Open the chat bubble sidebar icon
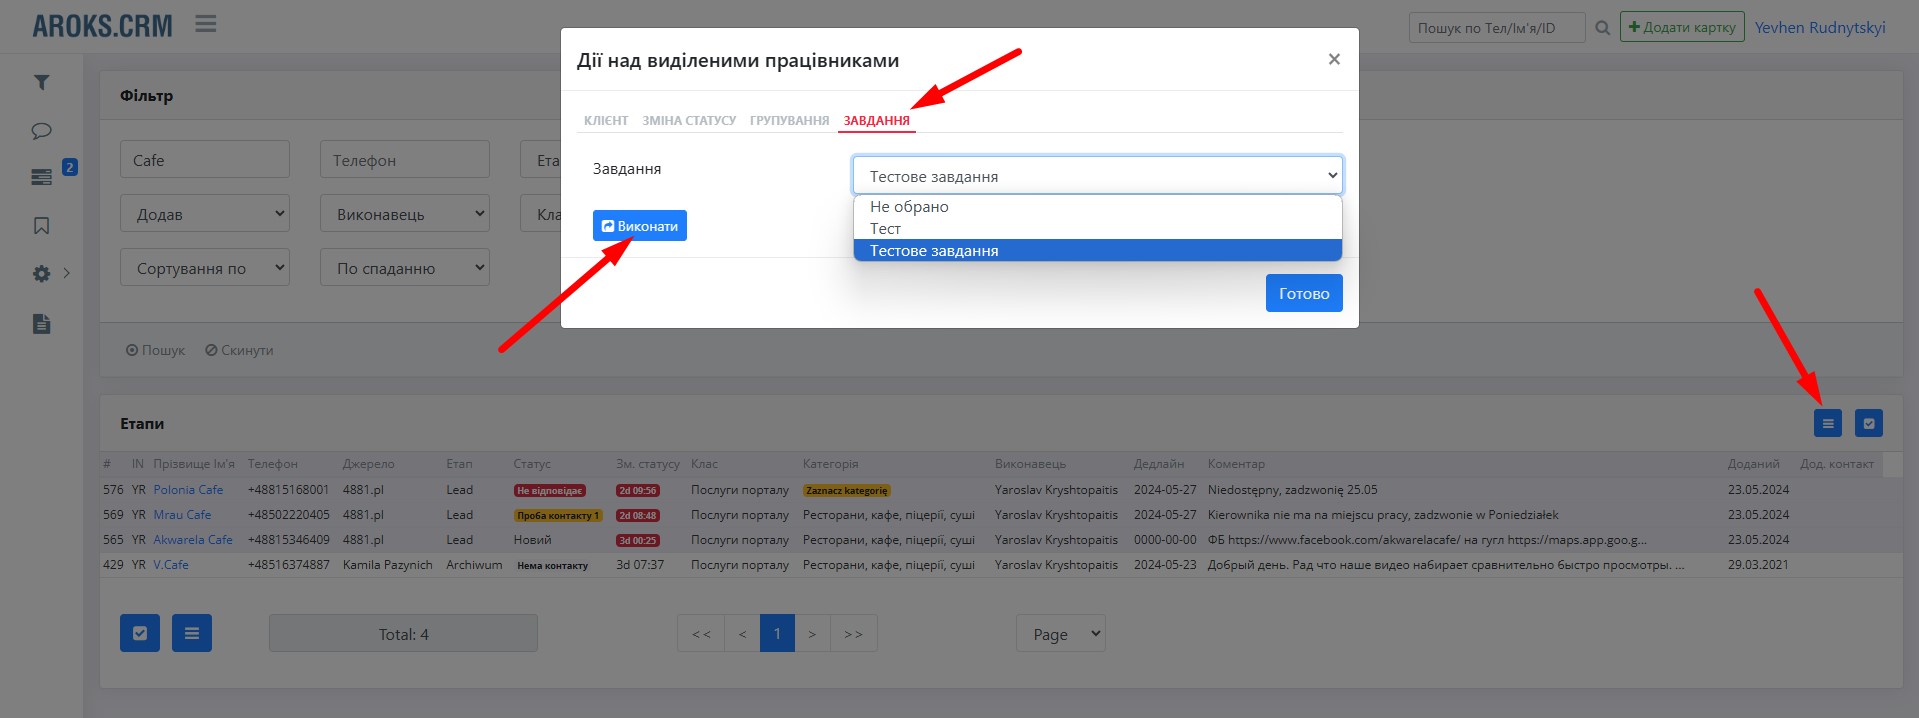Image resolution: width=1919 pixels, height=718 pixels. pyautogui.click(x=41, y=131)
